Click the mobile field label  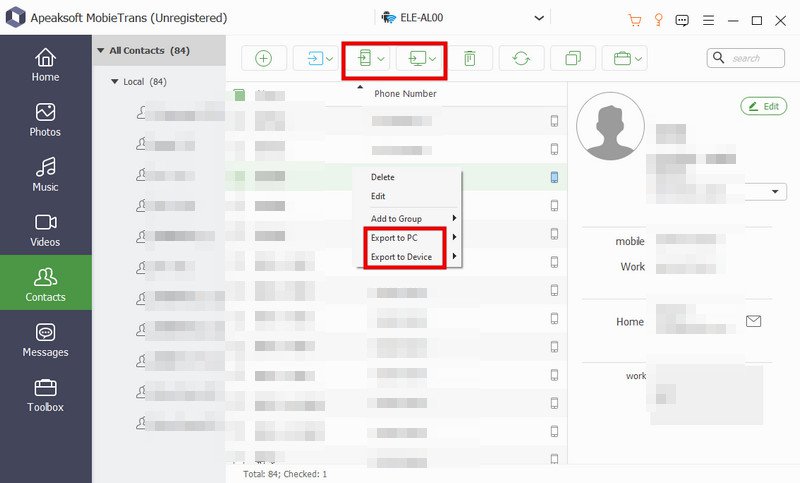630,241
